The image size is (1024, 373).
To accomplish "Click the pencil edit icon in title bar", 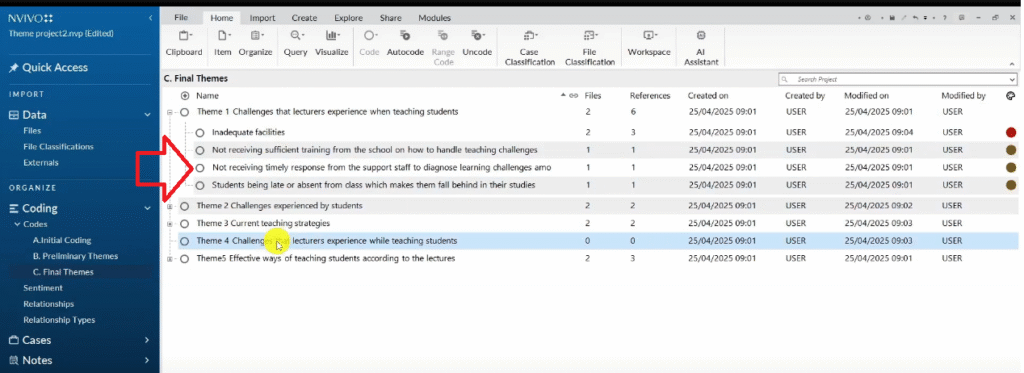I will (x=904, y=18).
